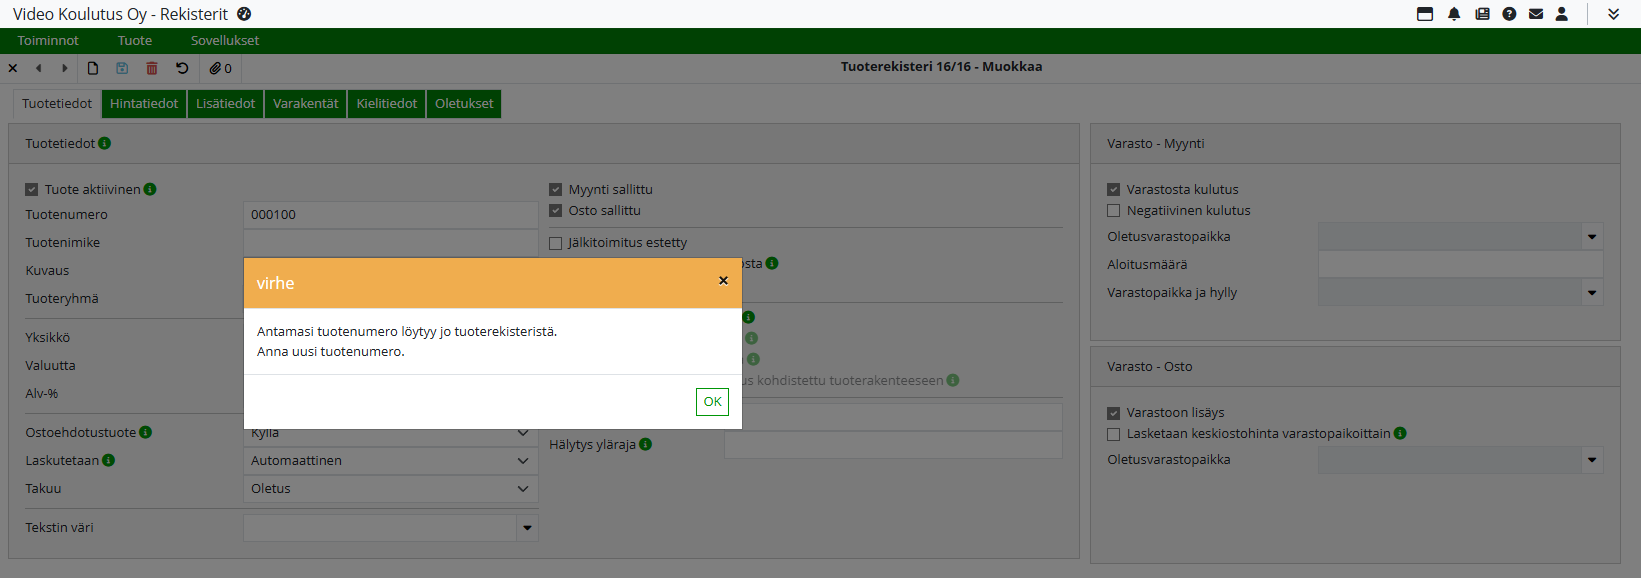Uncheck the Myynti sallittu checkbox
This screenshot has width=1641, height=578.
tap(556, 189)
